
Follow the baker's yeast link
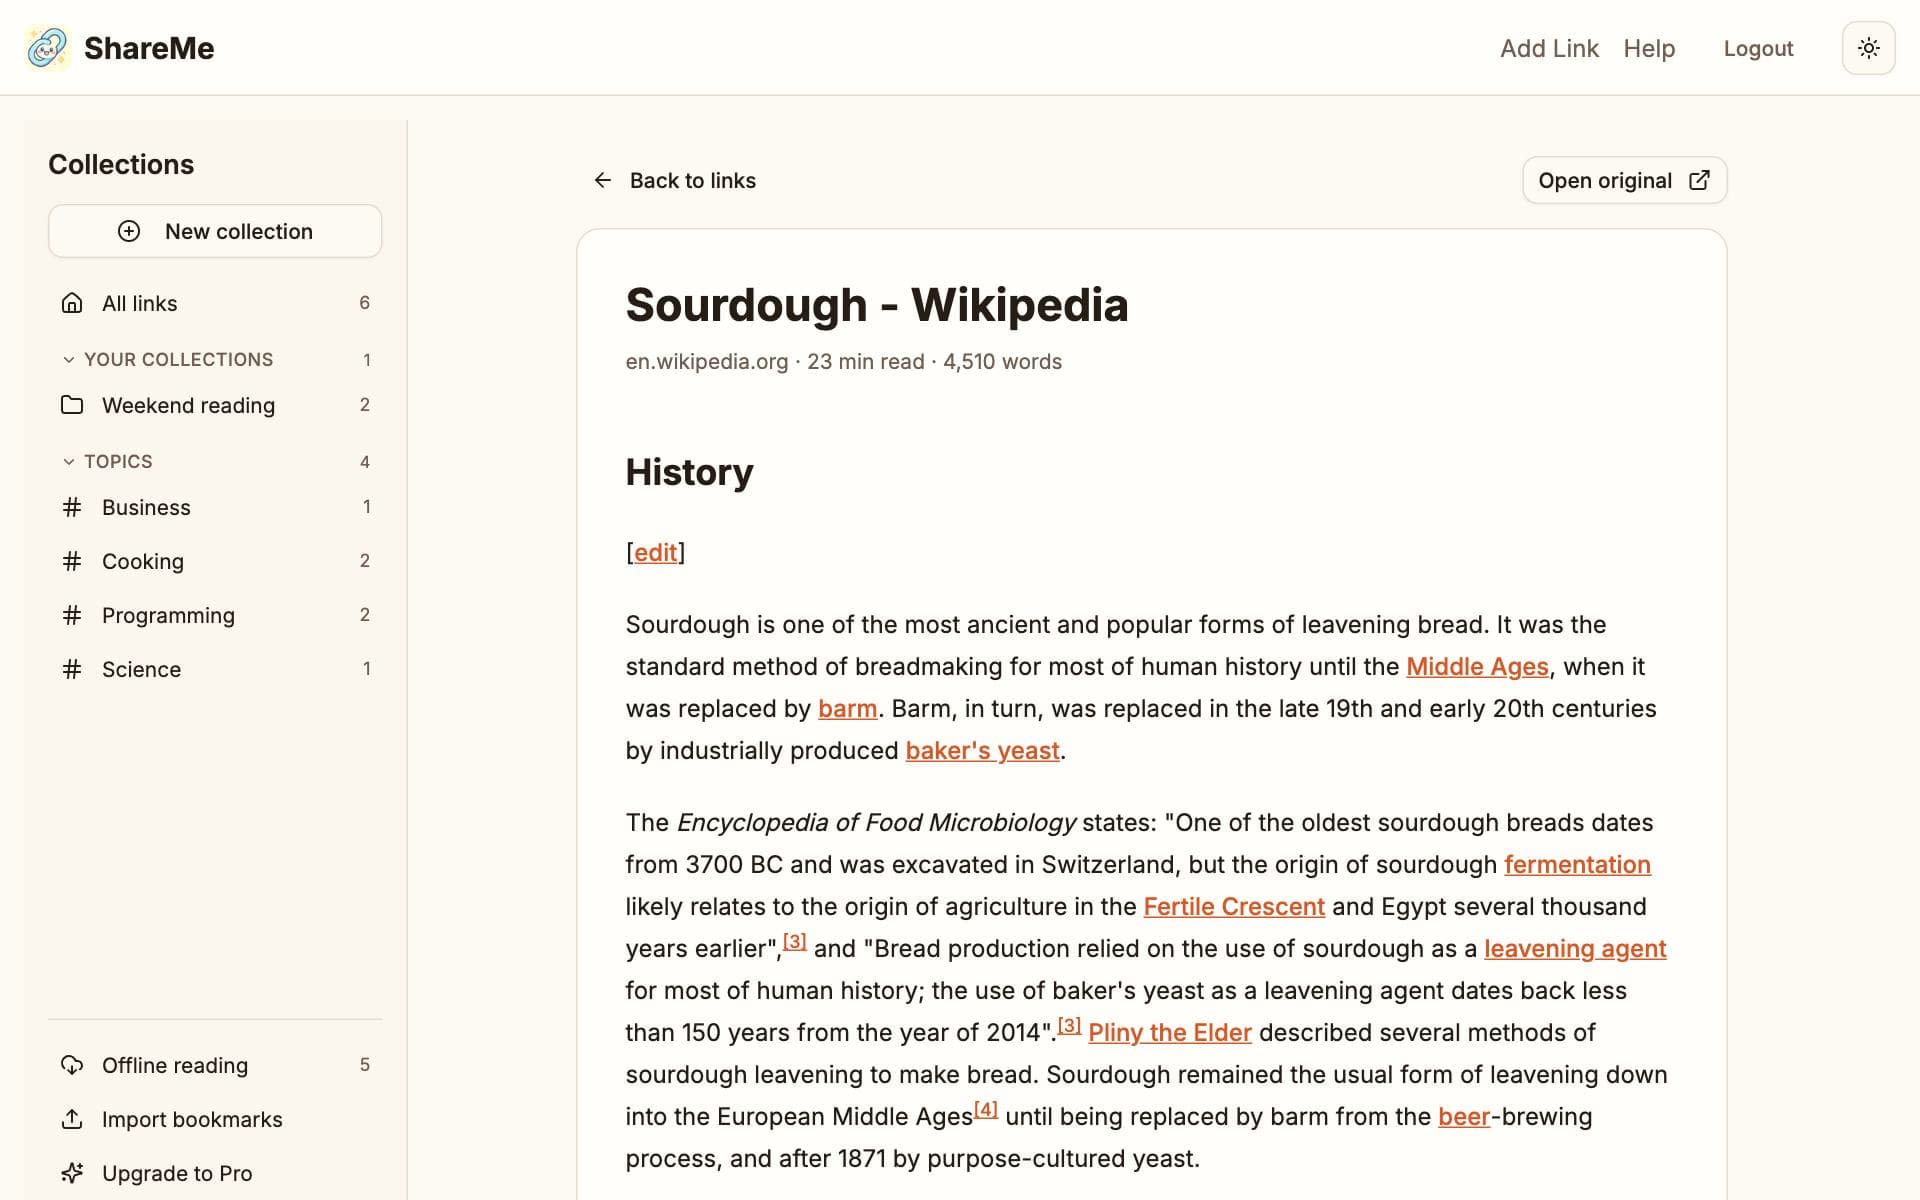982,750
